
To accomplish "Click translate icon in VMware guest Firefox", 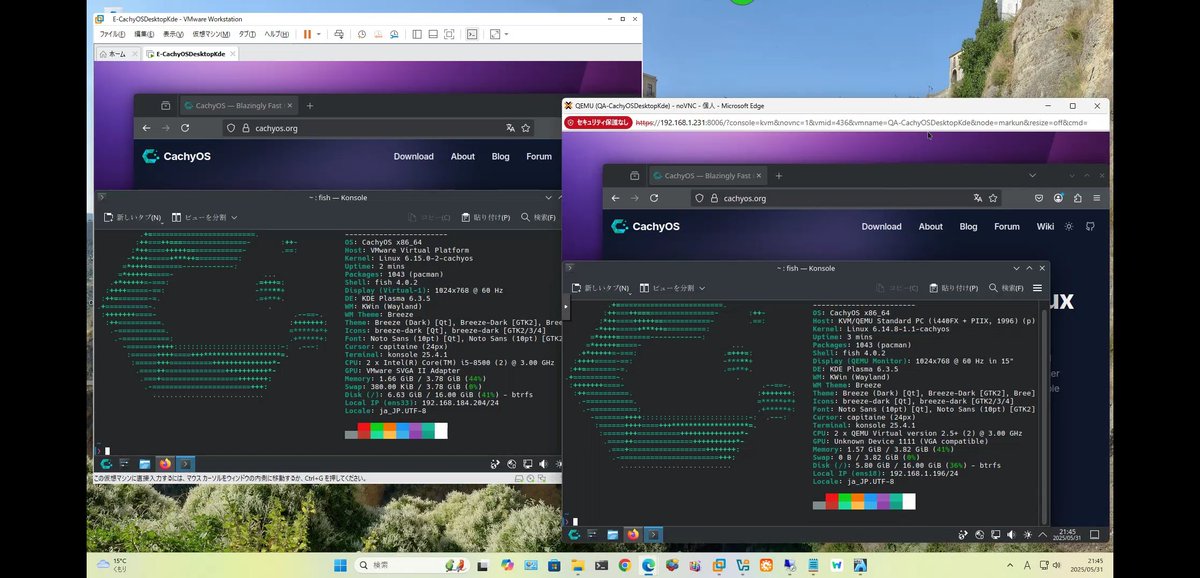I will click(510, 128).
